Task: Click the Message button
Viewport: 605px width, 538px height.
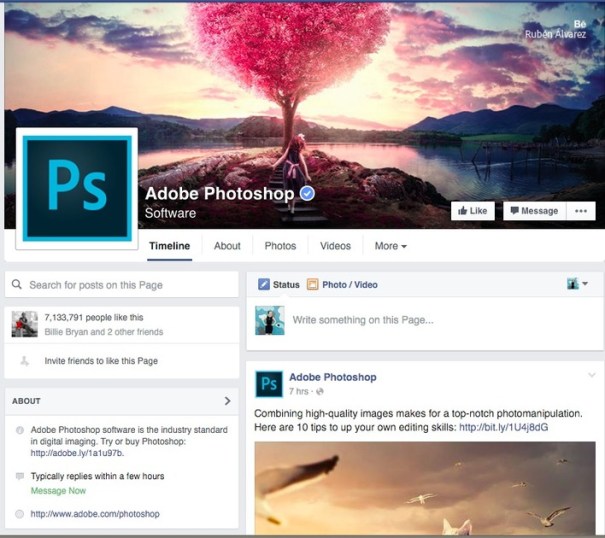Action: coord(534,211)
